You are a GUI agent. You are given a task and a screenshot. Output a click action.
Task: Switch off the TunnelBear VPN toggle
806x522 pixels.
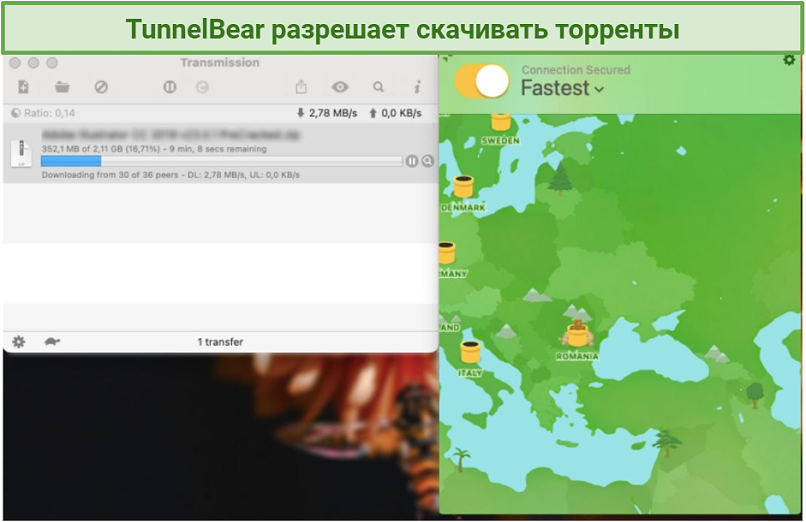point(482,81)
